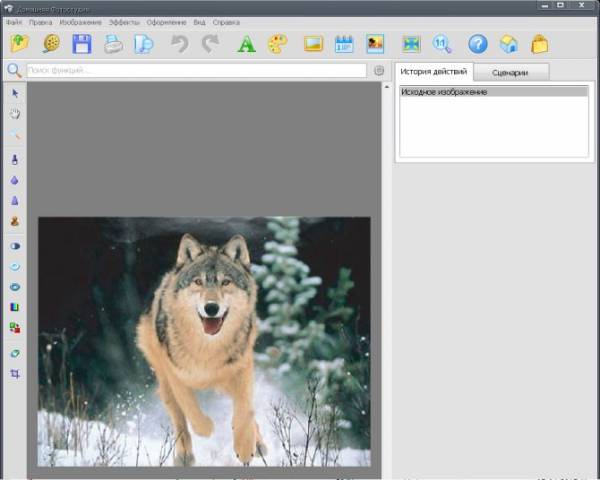
Task: Add text with the green A icon
Action: [246, 44]
